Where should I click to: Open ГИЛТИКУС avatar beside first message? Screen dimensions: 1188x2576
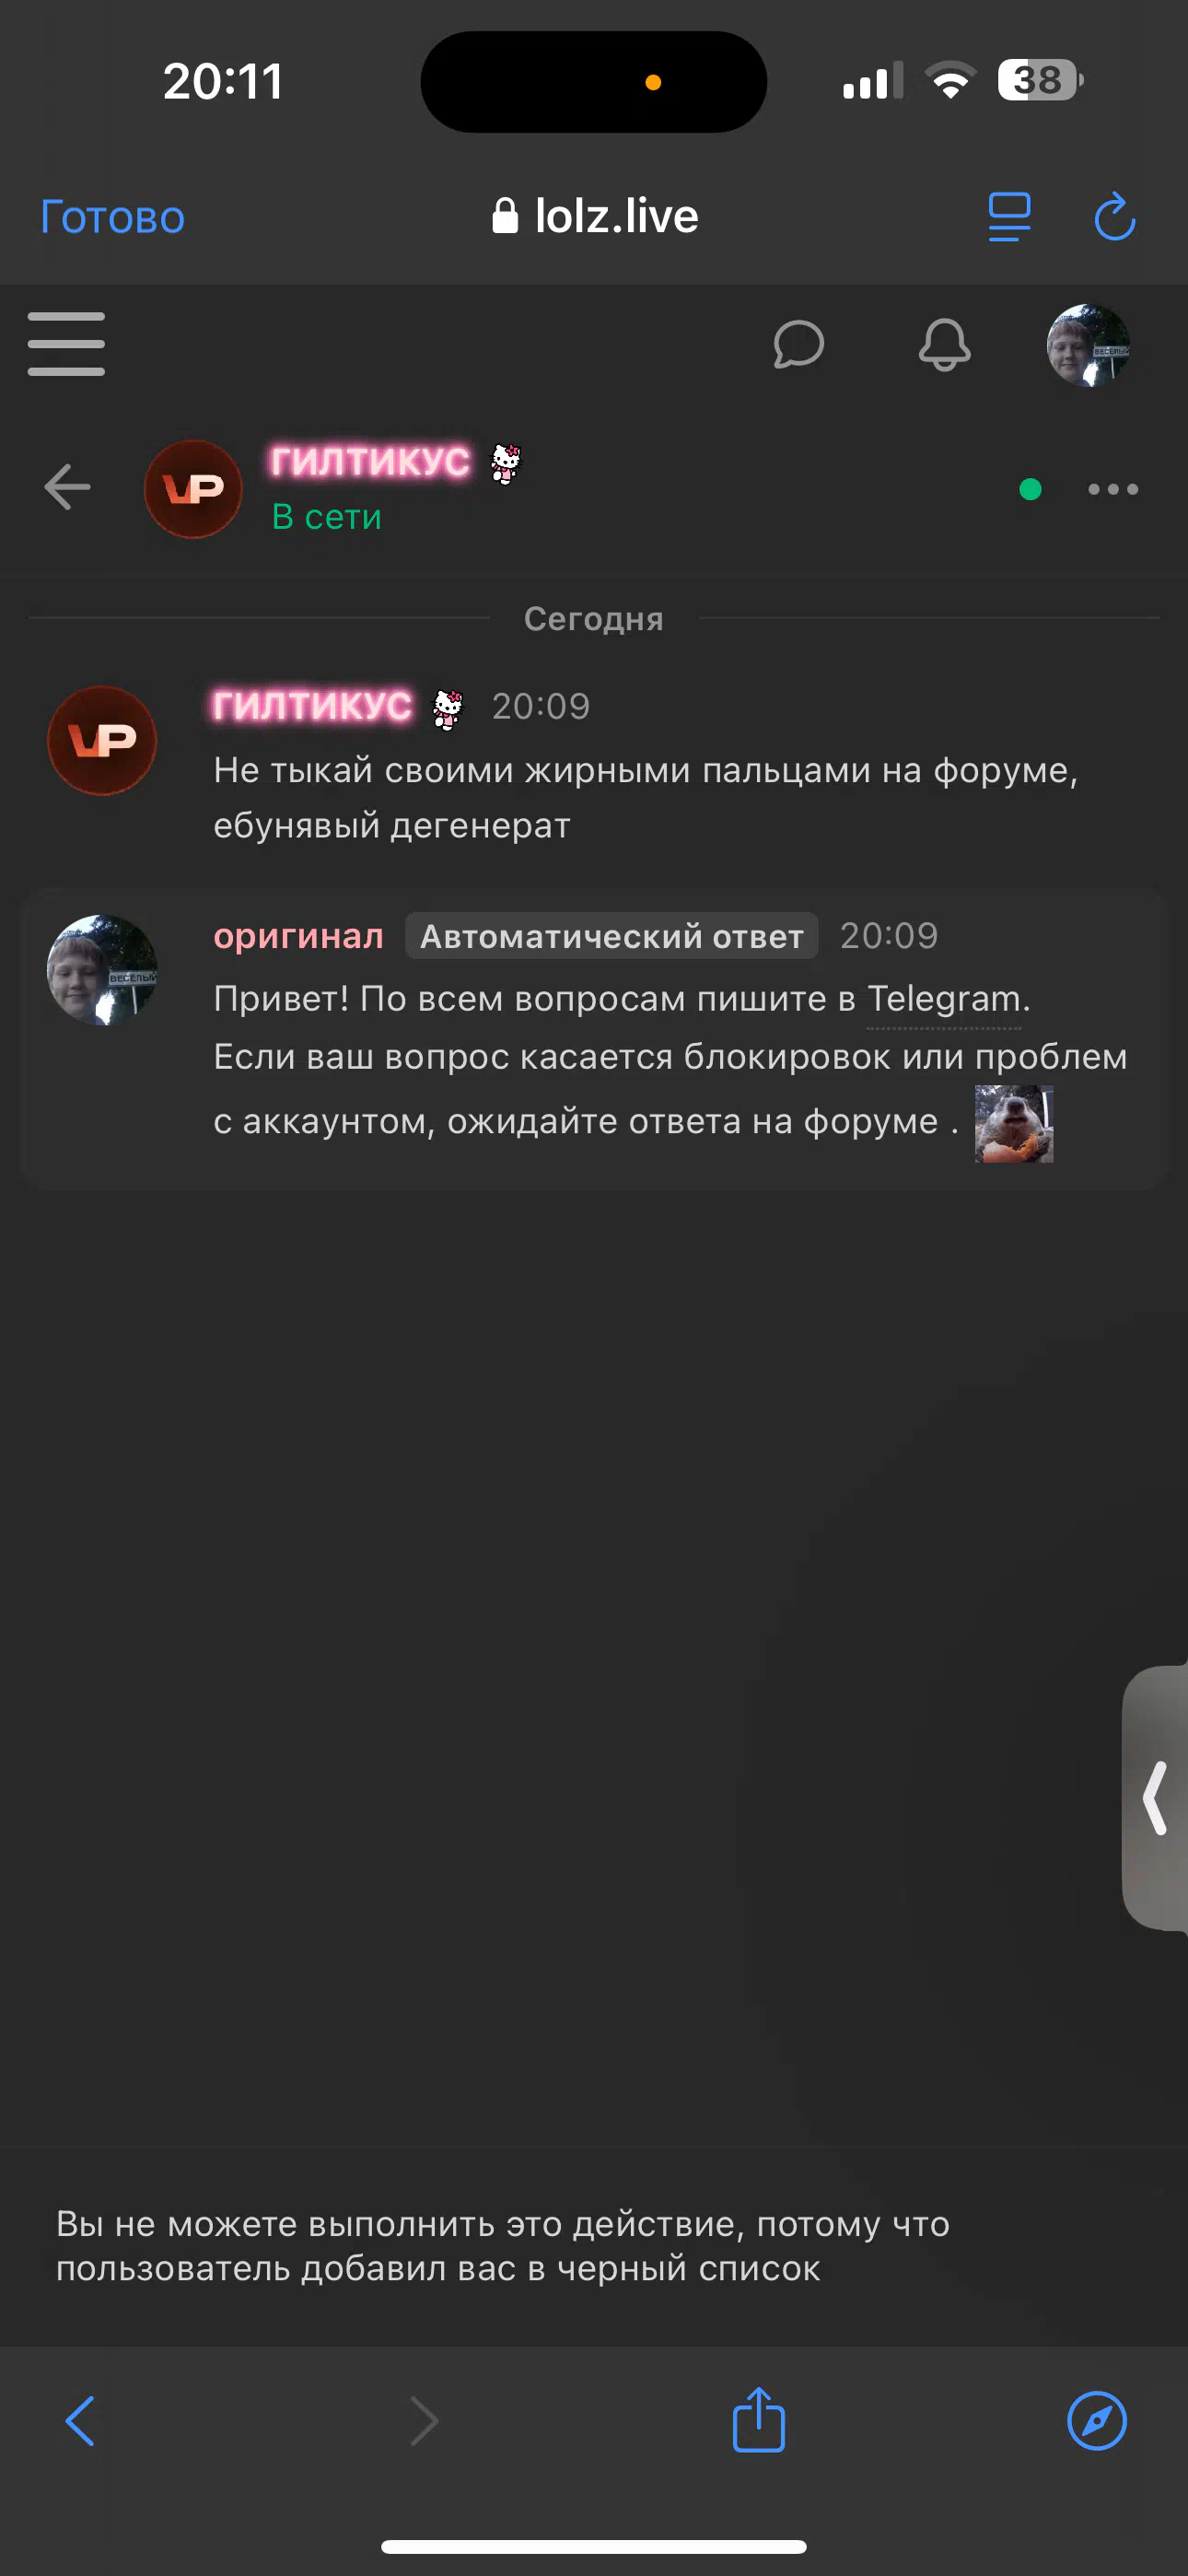pyautogui.click(x=102, y=740)
